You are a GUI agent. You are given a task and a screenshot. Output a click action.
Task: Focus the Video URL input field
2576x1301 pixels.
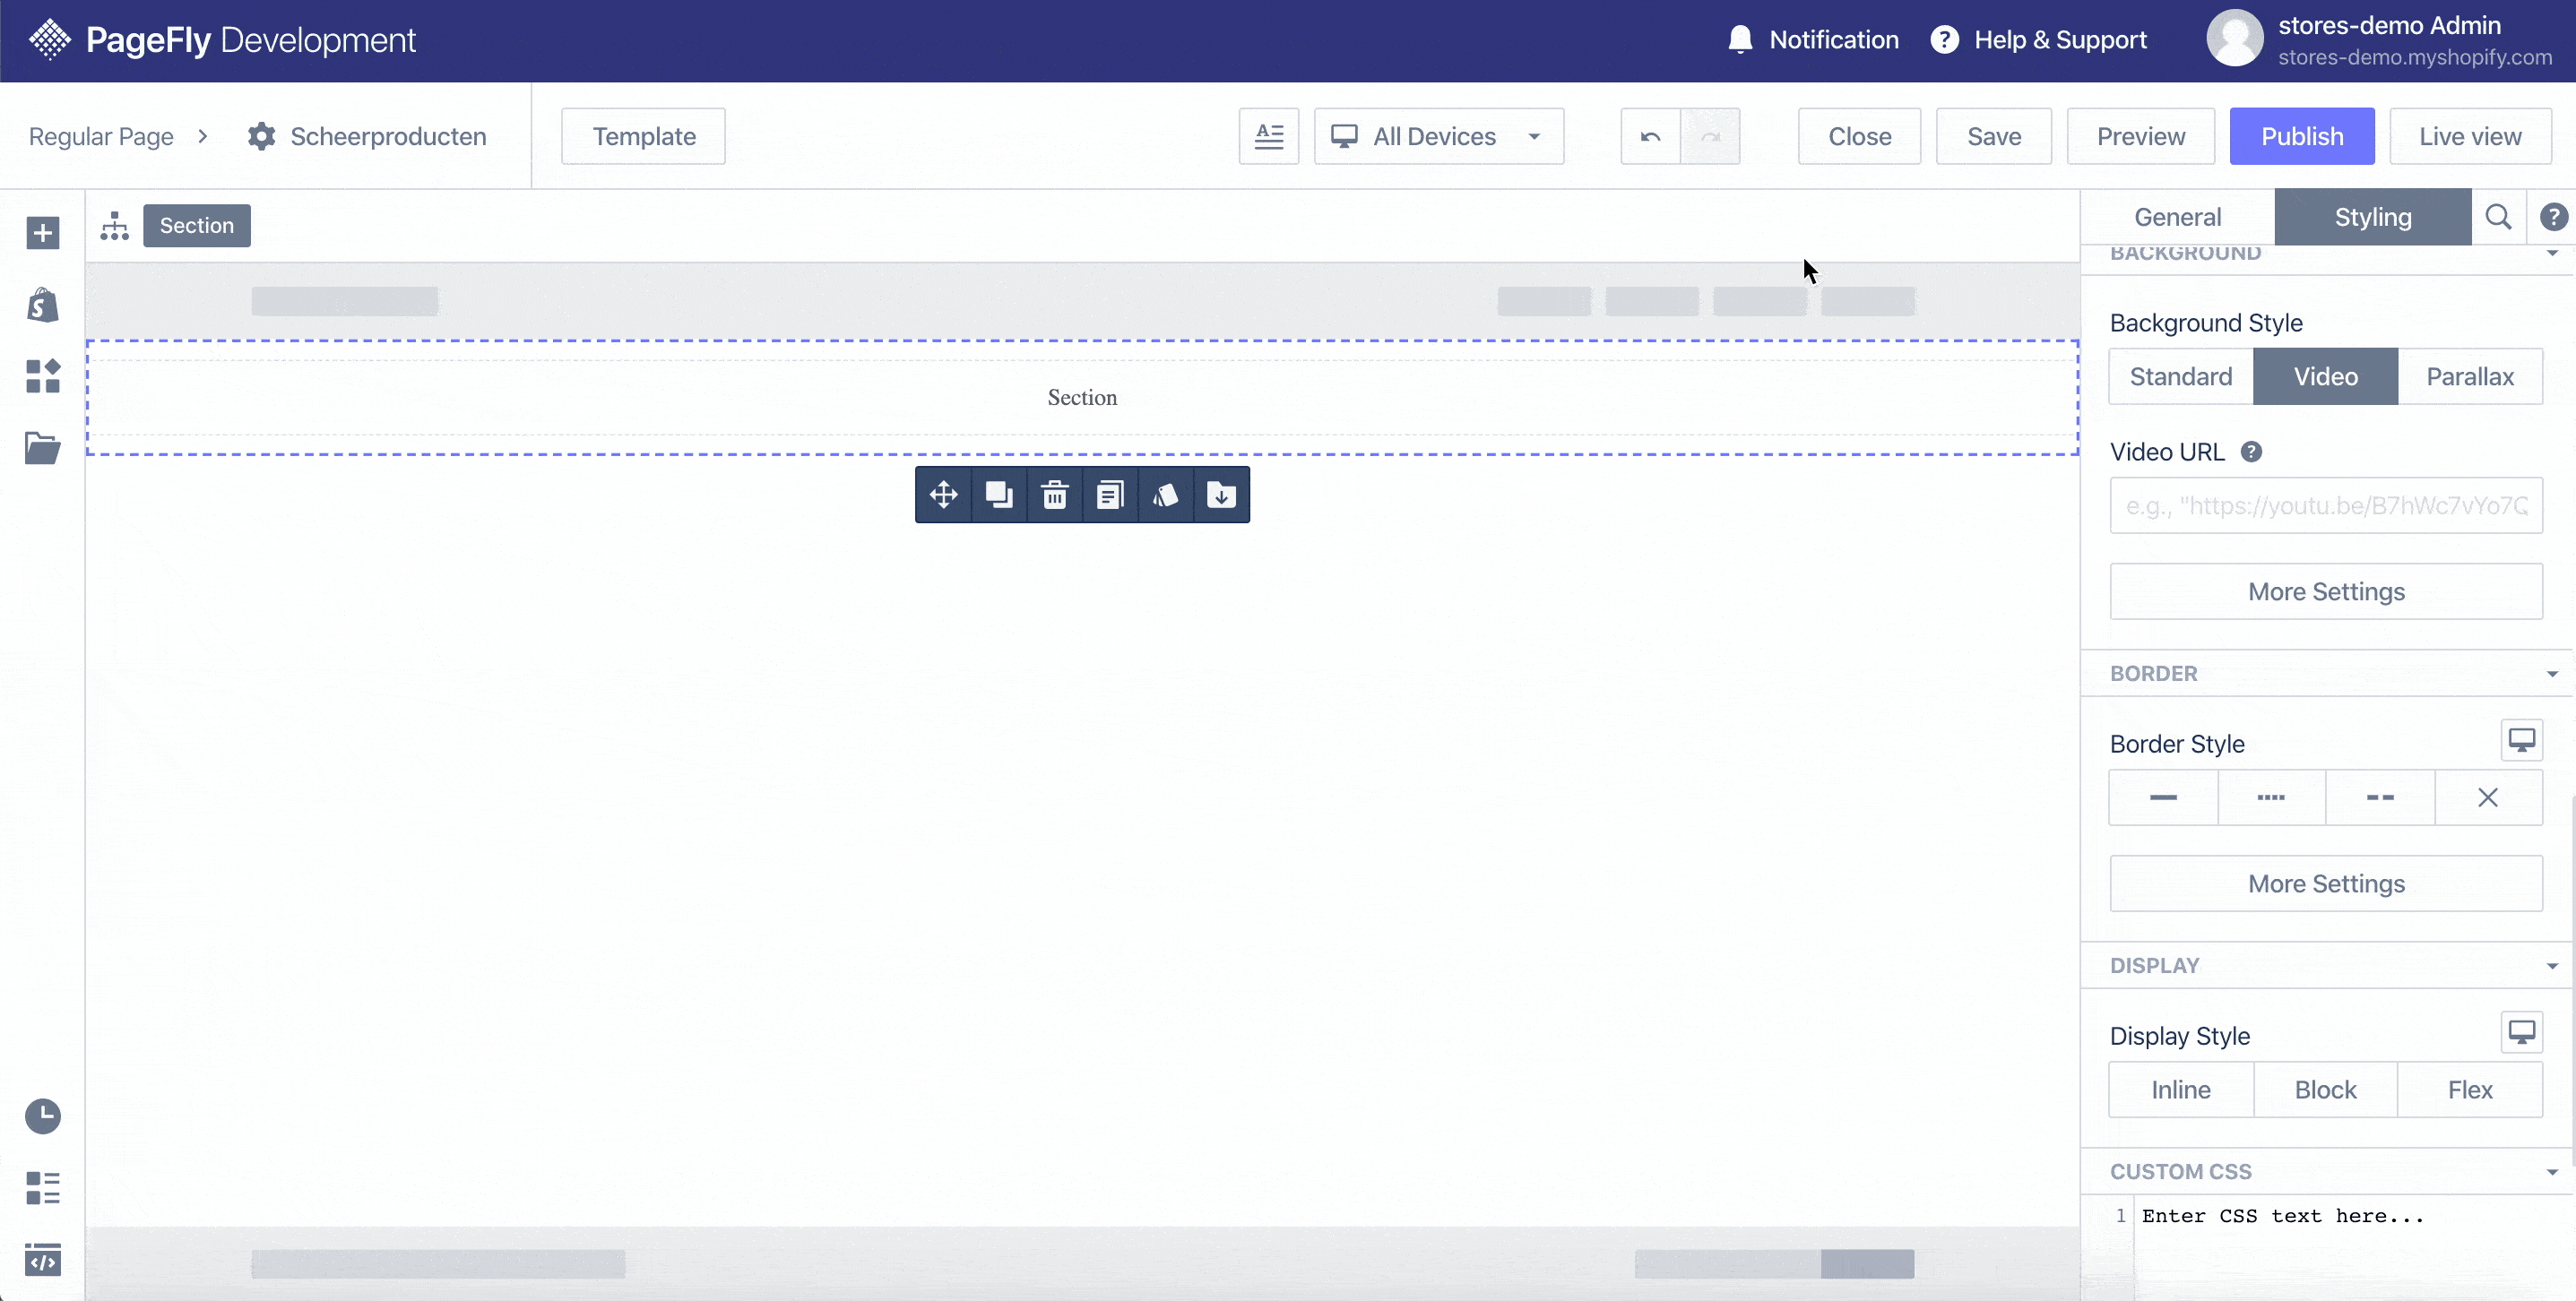2326,506
